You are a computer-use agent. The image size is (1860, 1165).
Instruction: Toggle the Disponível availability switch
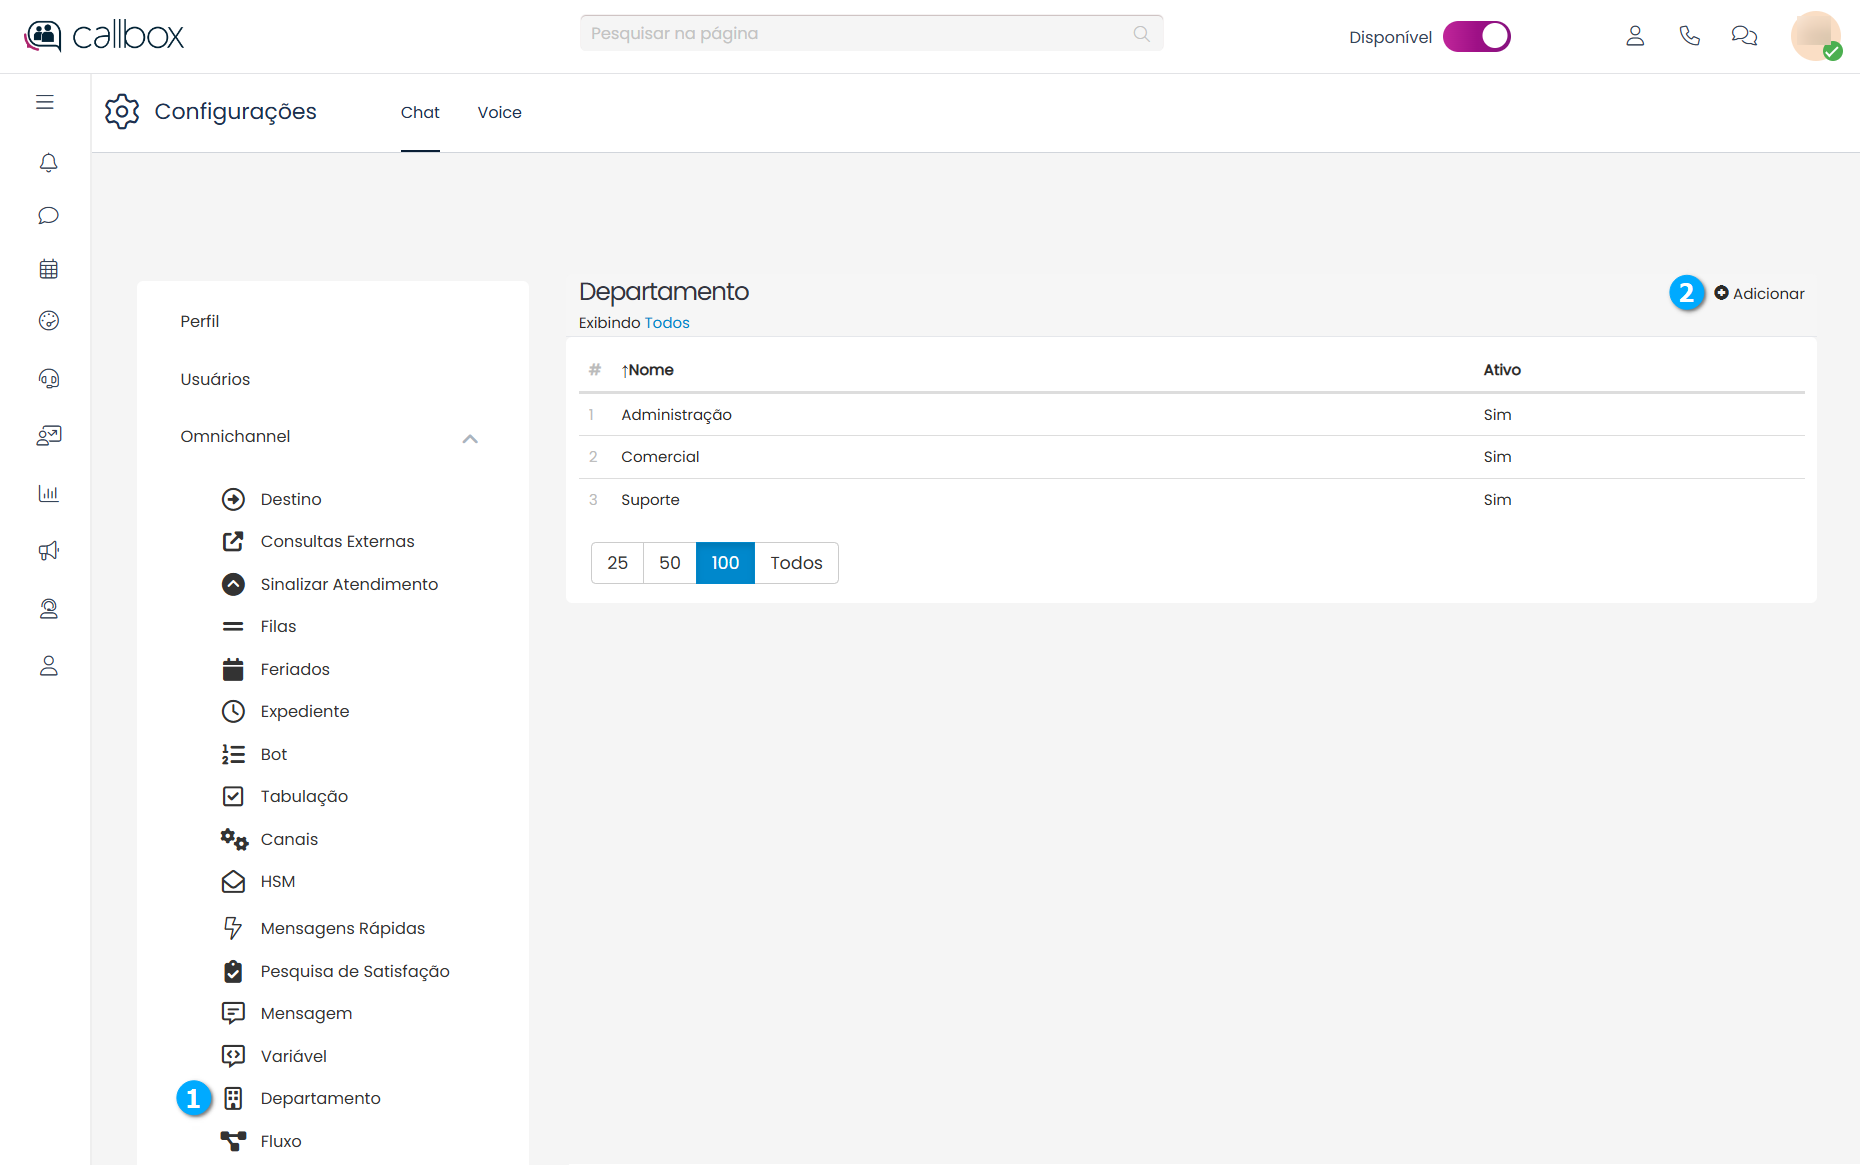tap(1476, 37)
